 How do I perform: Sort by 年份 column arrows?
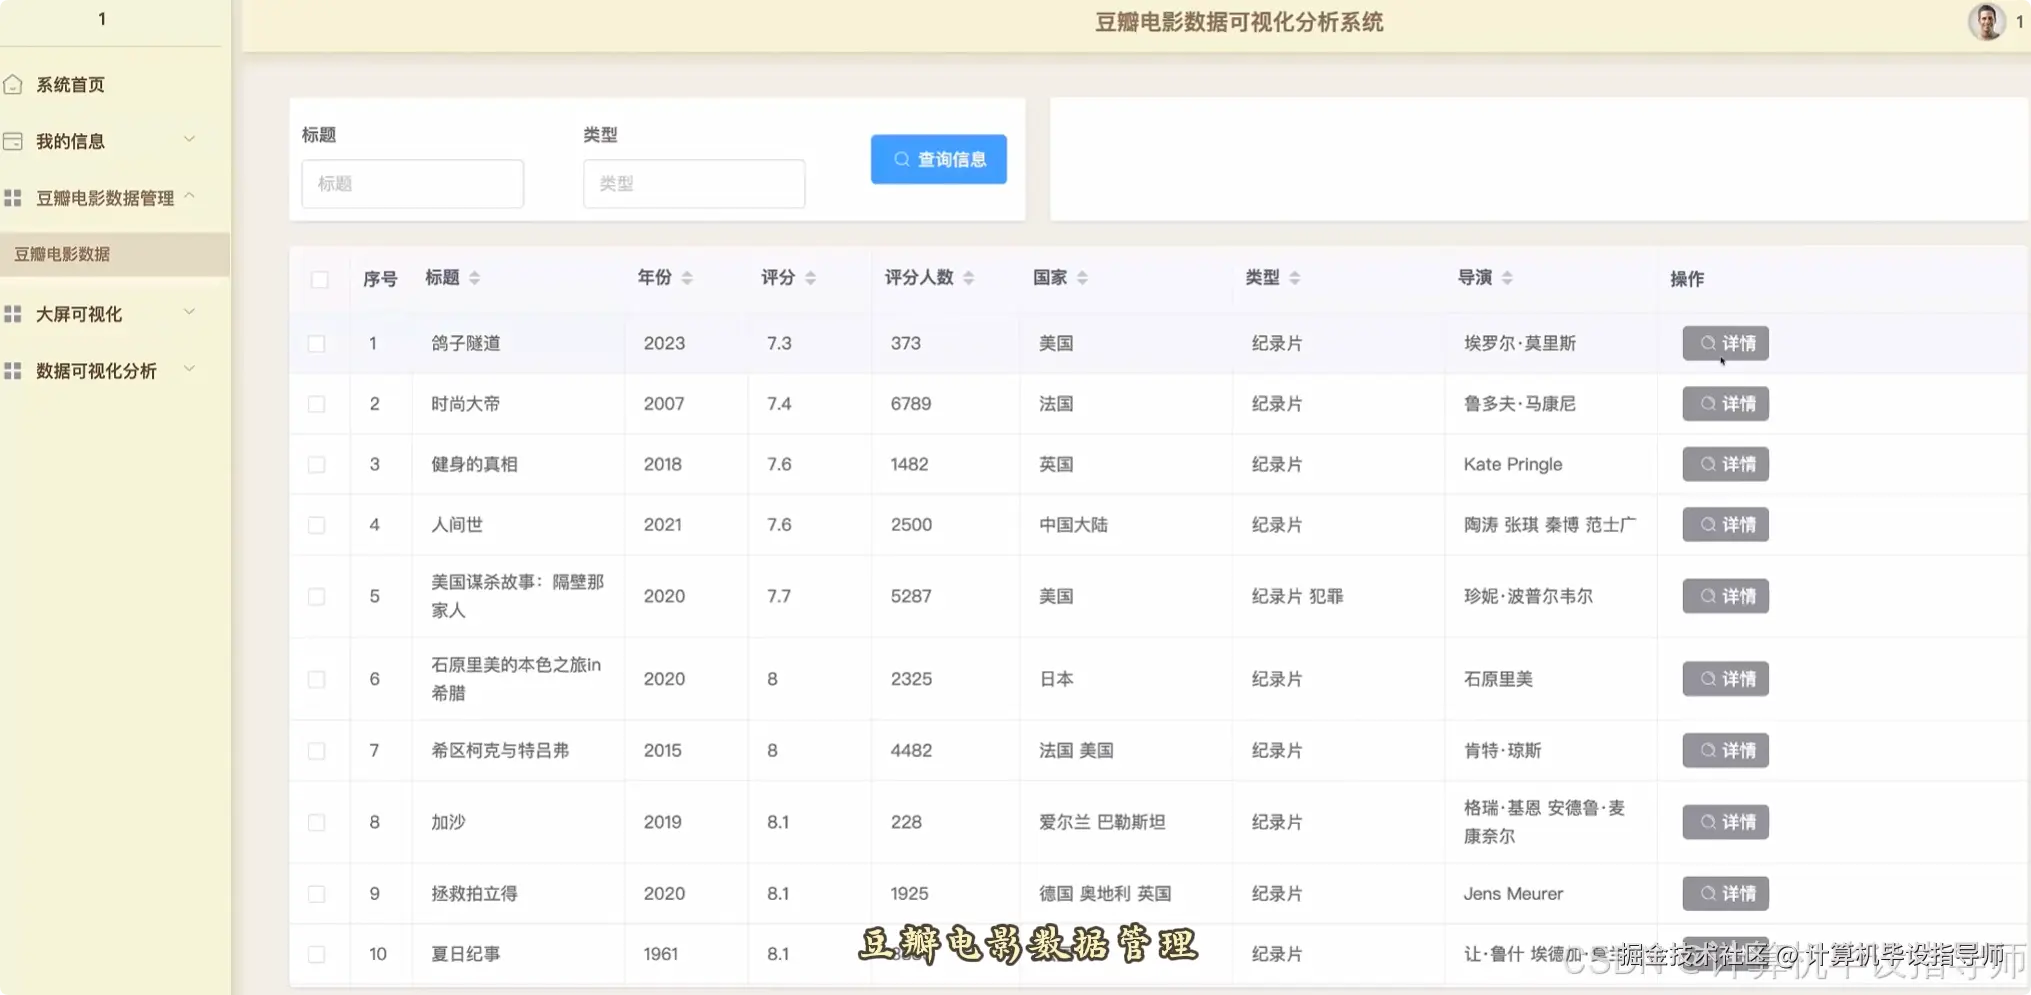(687, 278)
